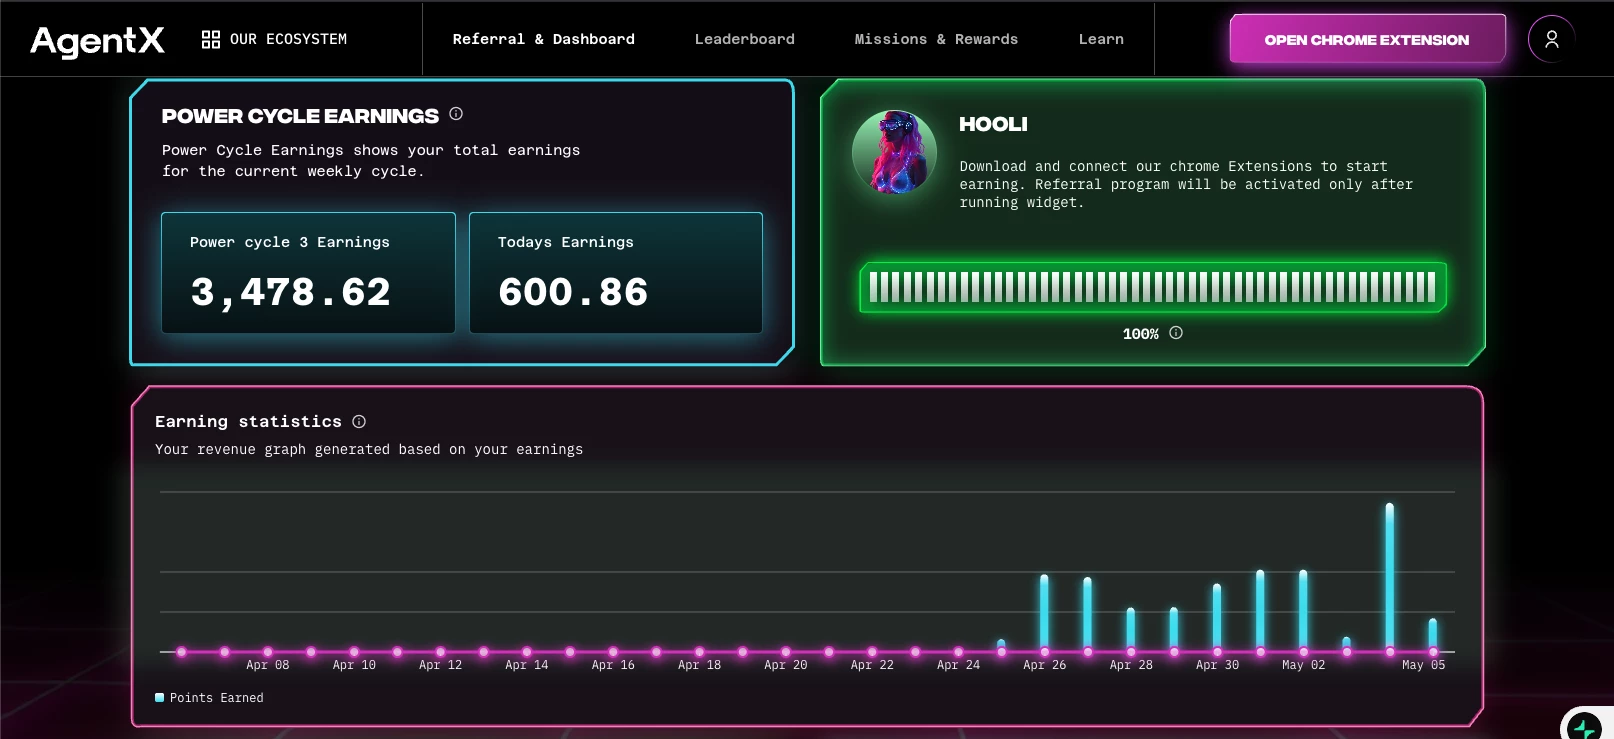Screen dimensions: 1614x739
Task: Click info icon next to 100%
Action: click(1176, 333)
